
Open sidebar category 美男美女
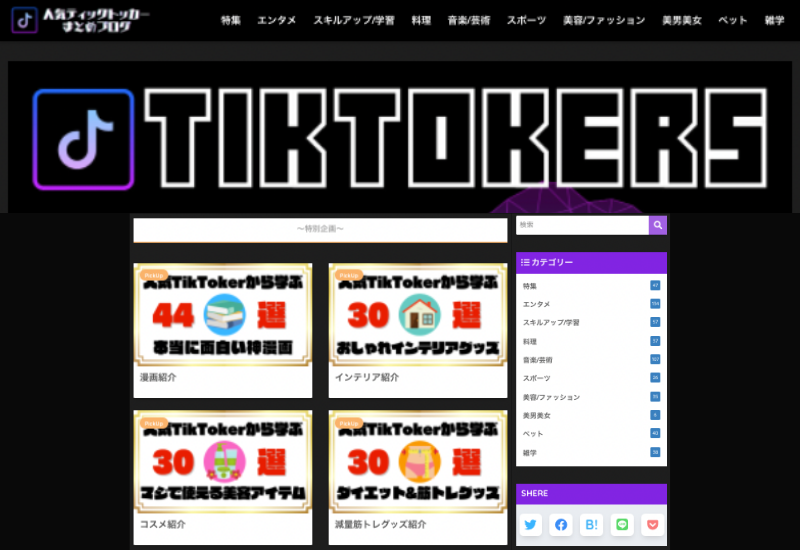[591, 415]
